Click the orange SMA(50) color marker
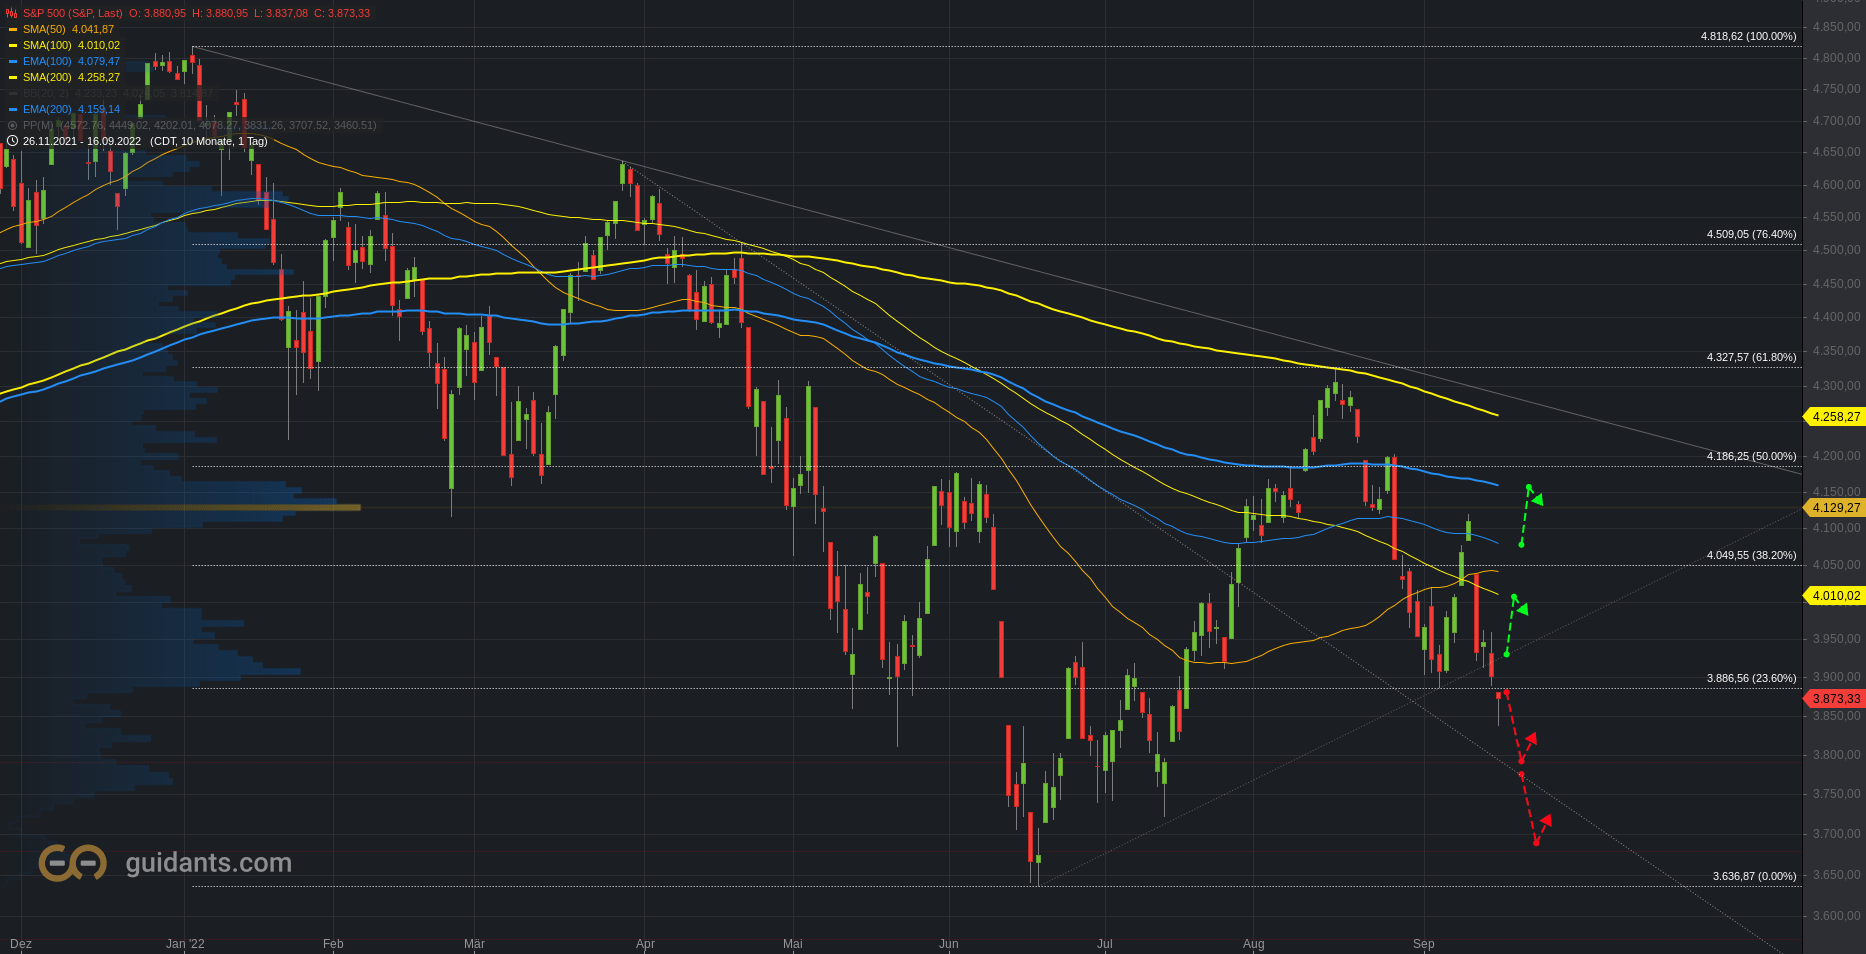 [x=12, y=30]
